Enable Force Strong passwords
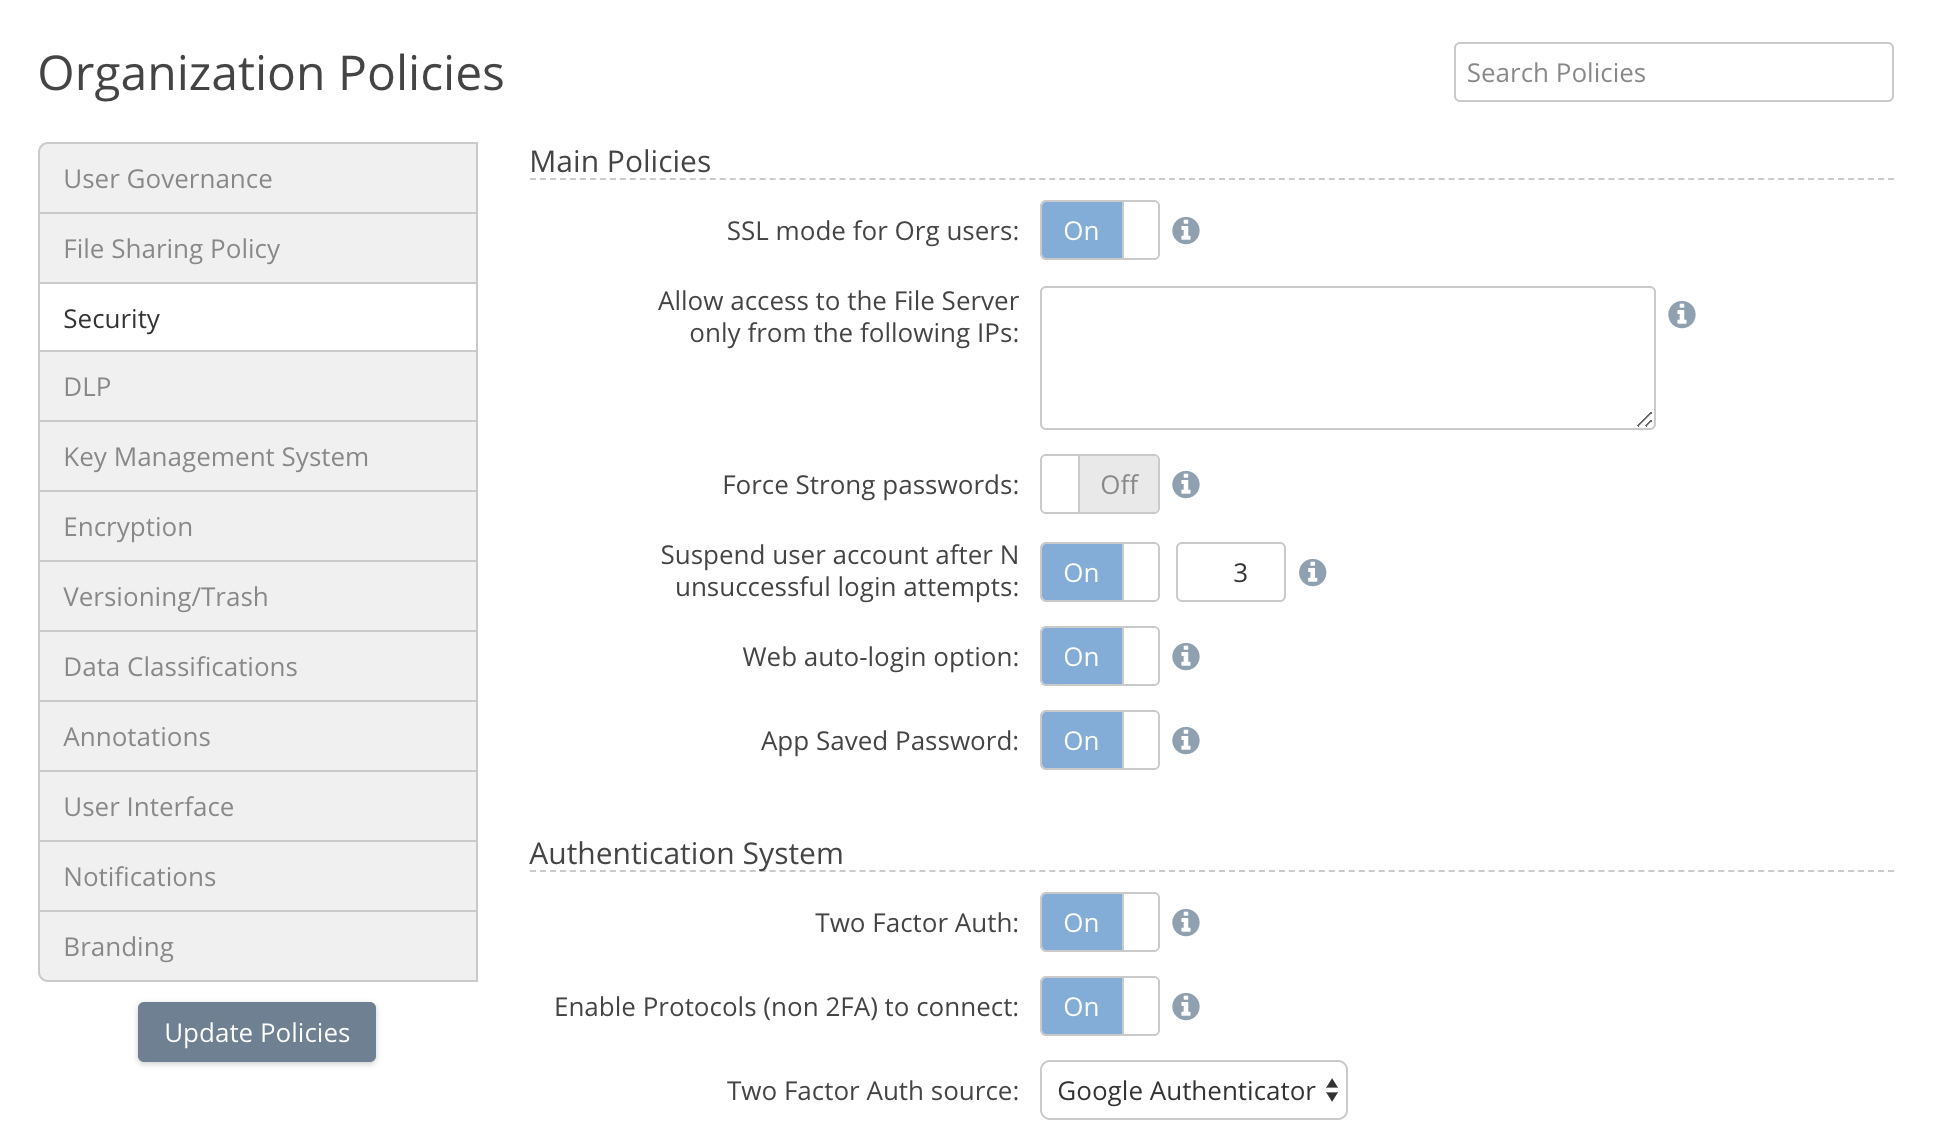This screenshot has height=1136, width=1938. click(1097, 485)
